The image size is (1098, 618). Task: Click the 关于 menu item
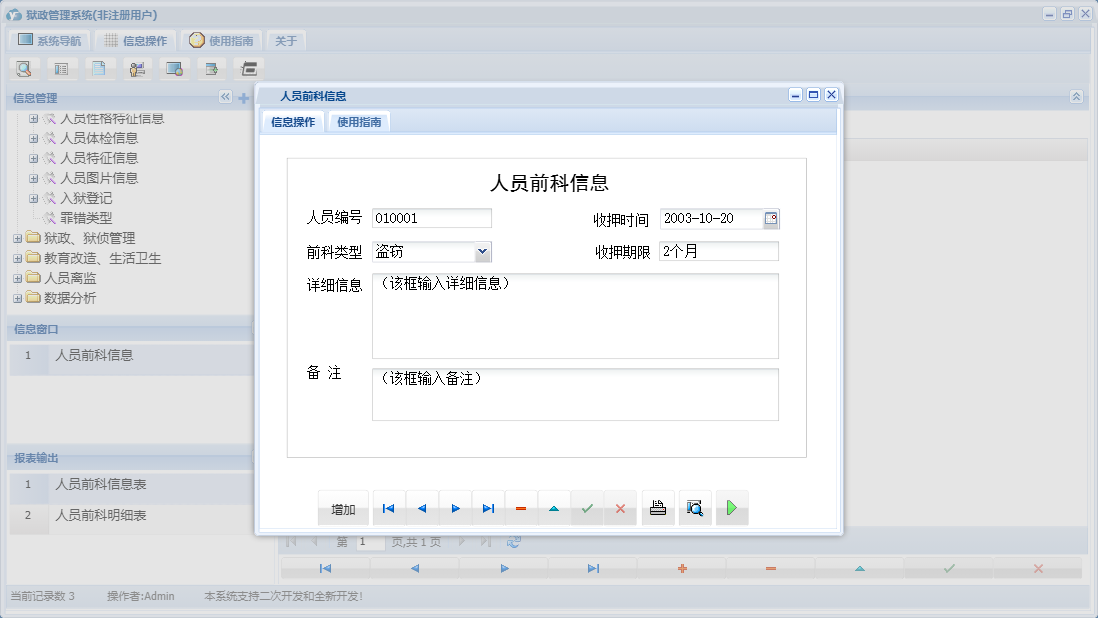(285, 40)
